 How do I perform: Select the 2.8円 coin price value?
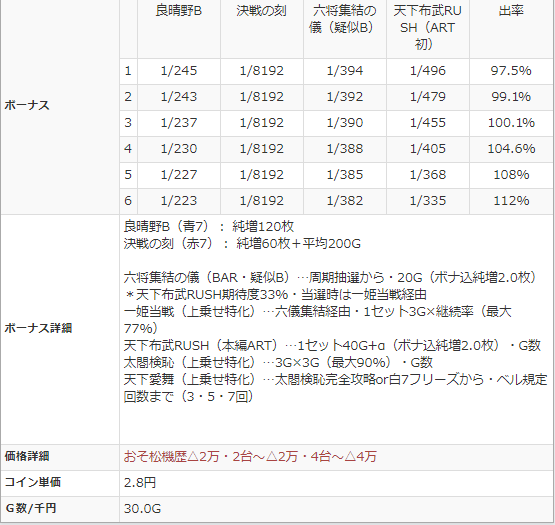tap(140, 483)
